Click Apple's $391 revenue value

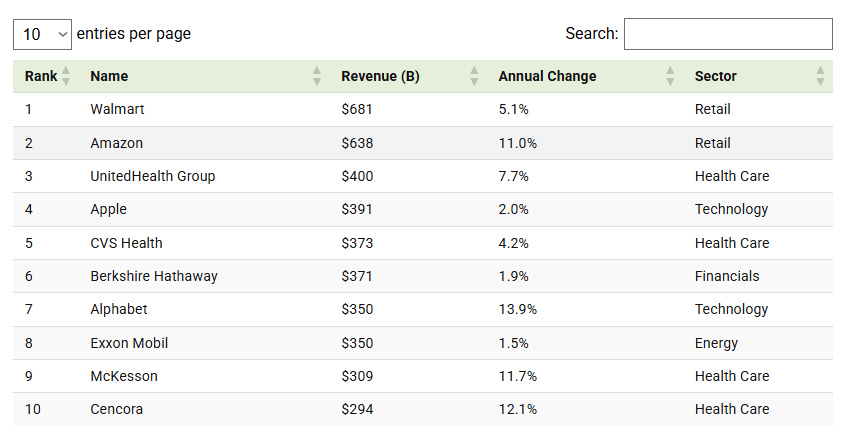click(x=357, y=209)
